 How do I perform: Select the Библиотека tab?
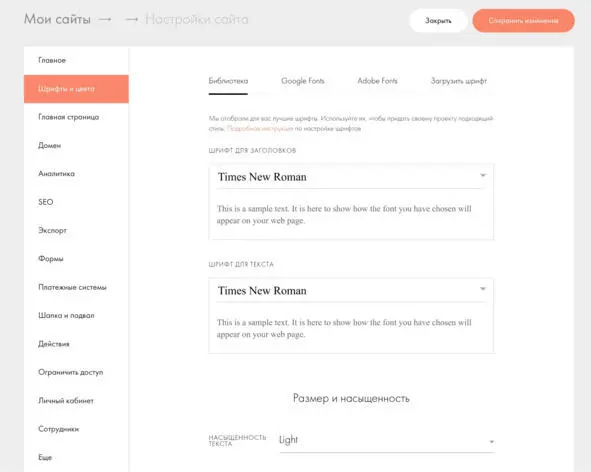click(x=228, y=81)
